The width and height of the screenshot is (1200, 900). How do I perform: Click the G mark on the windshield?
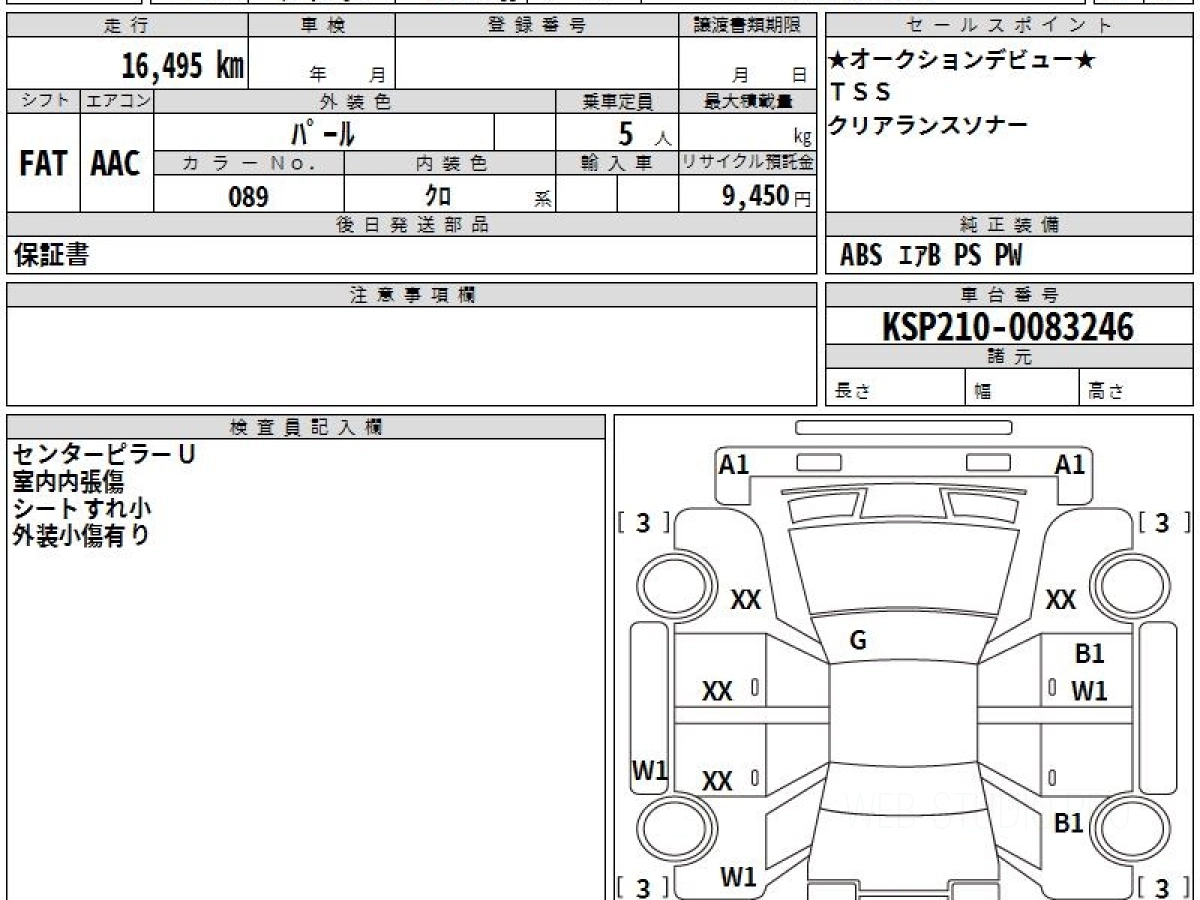[858, 642]
